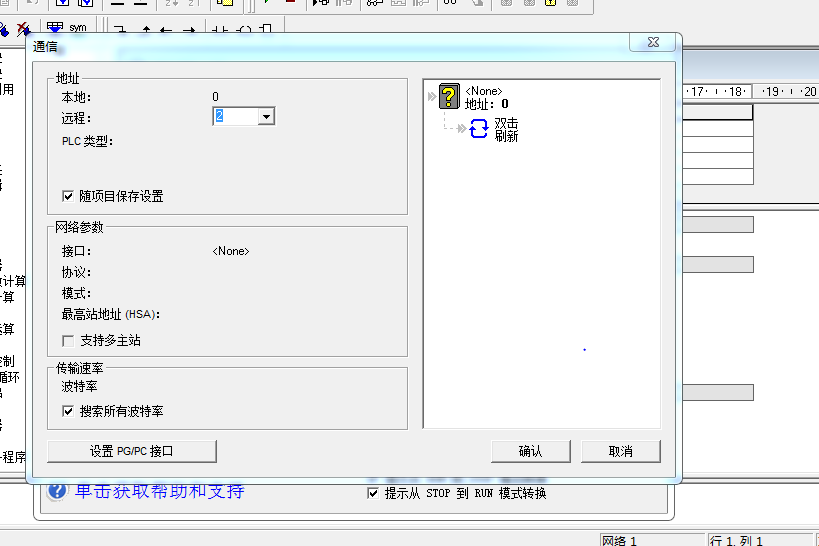819x546 pixels.
Task: Close the 通信 dialog with X button
Action: coord(652,43)
